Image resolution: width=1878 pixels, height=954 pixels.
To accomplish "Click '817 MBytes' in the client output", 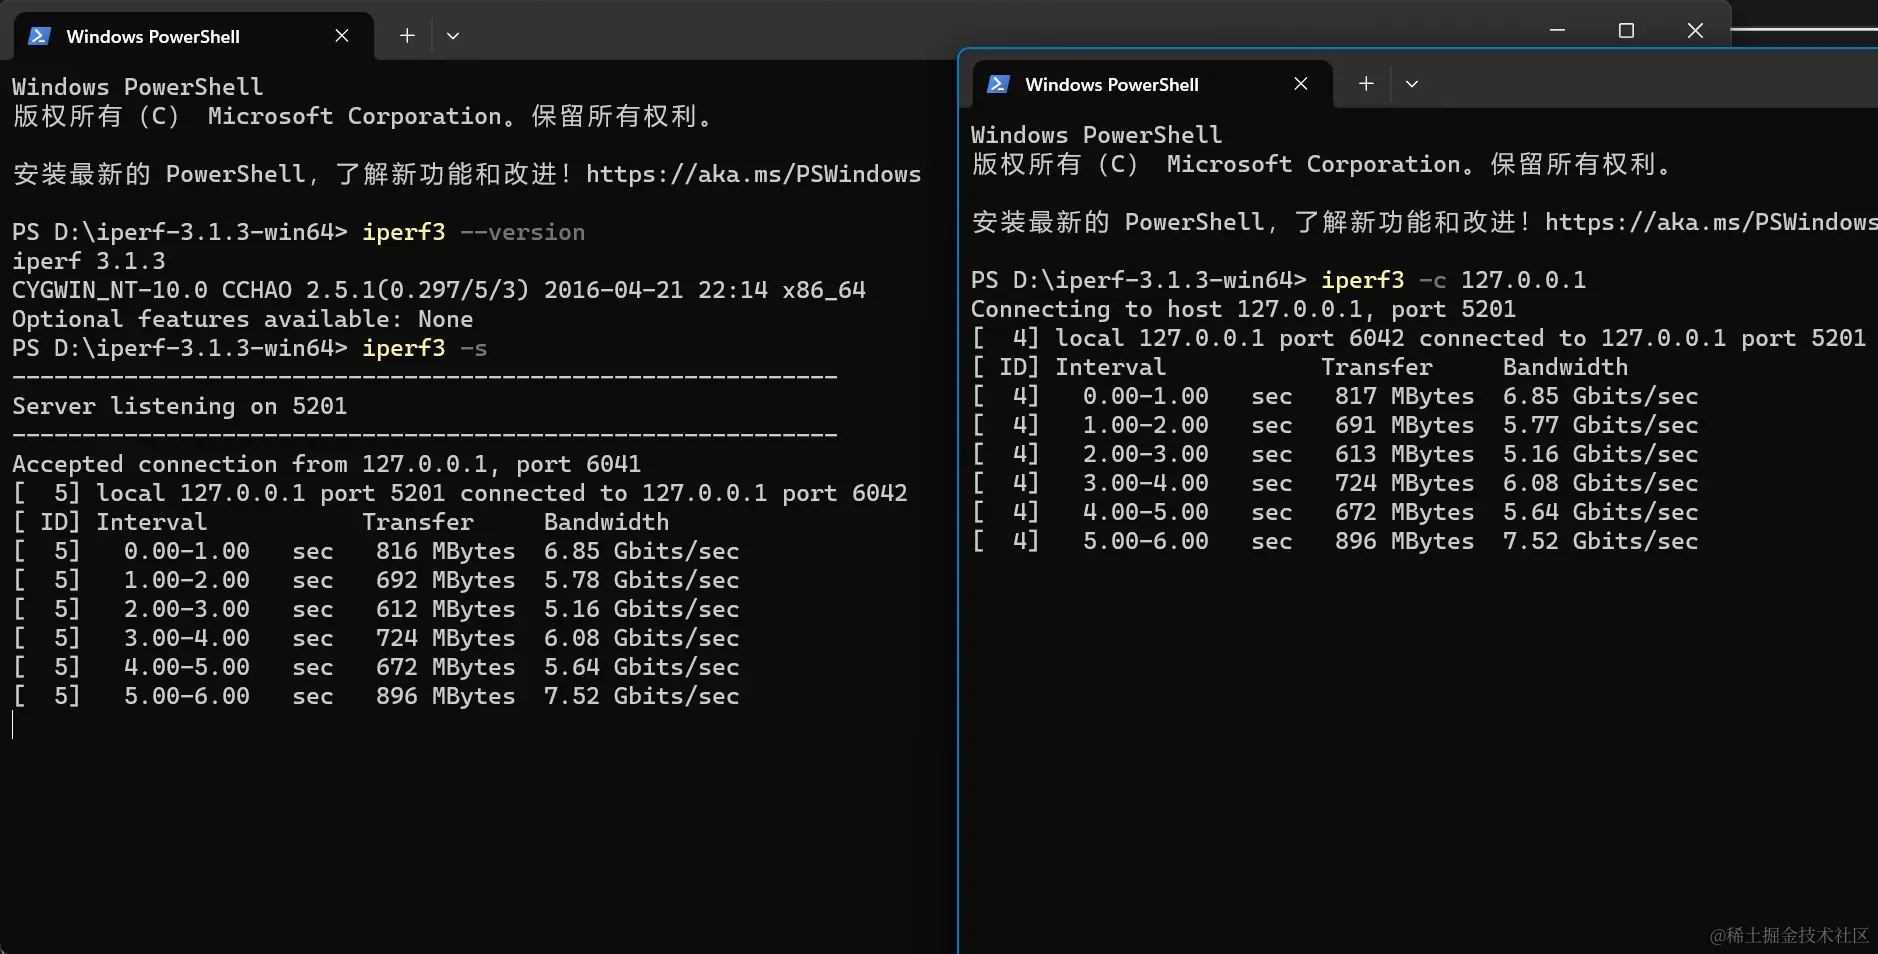I will 1404,396.
